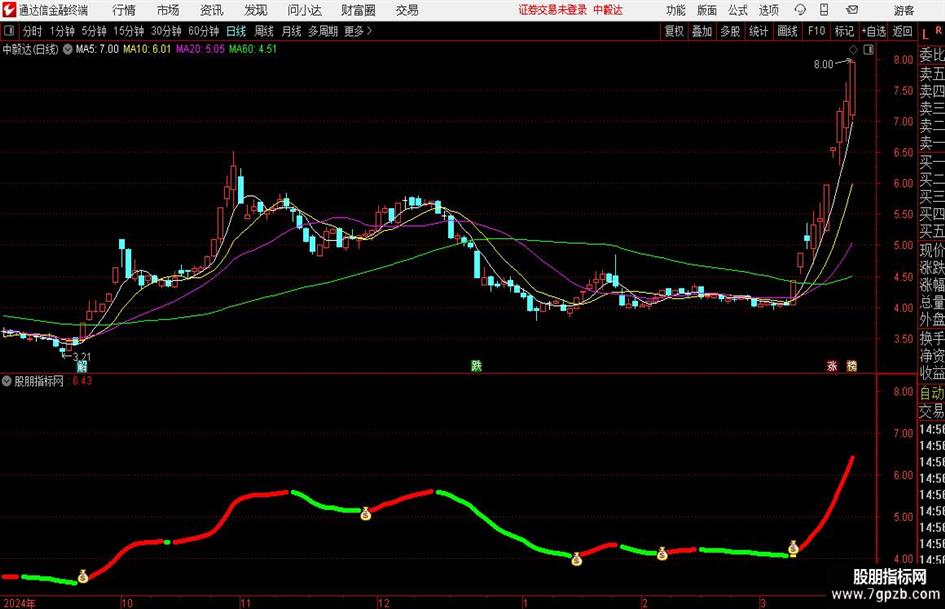The image size is (945, 609).
Task: Click the 统计 statistics button
Action: (x=759, y=31)
